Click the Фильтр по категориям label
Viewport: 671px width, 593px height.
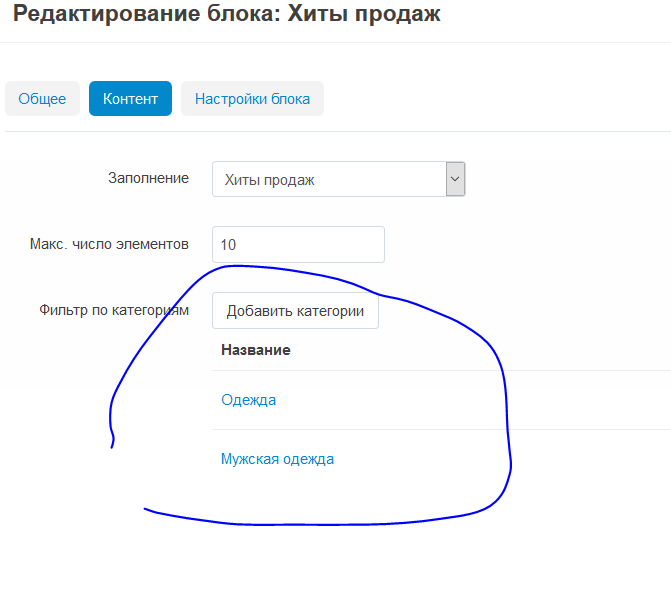[114, 310]
